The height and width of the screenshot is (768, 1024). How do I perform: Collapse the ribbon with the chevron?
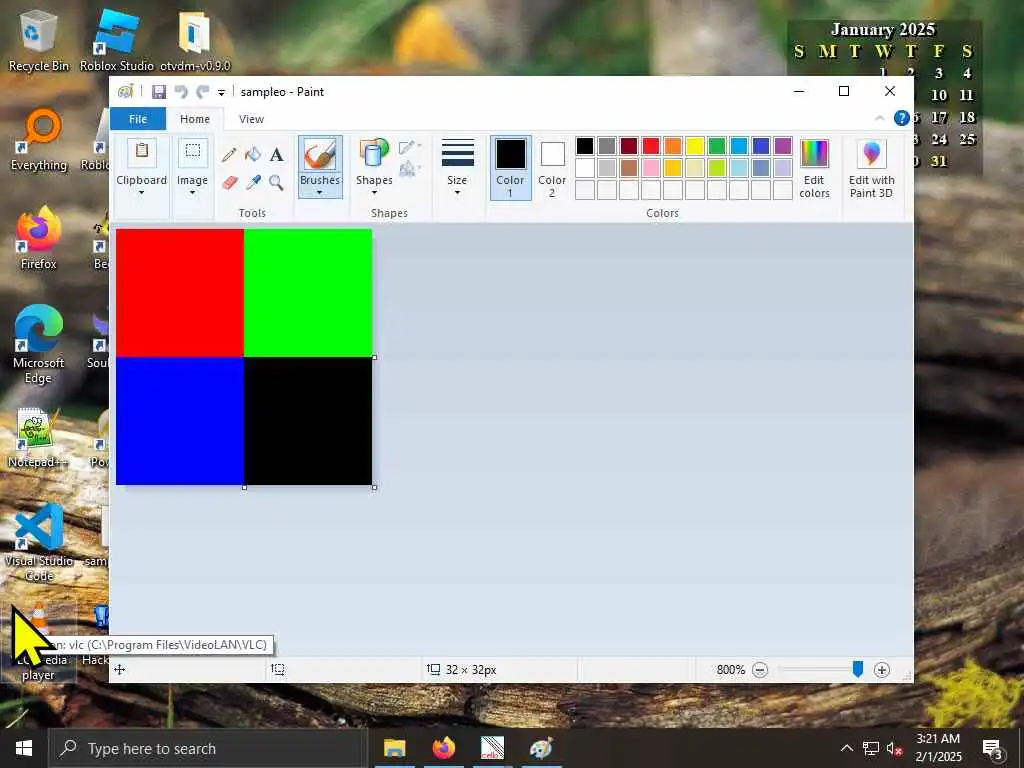(880, 118)
